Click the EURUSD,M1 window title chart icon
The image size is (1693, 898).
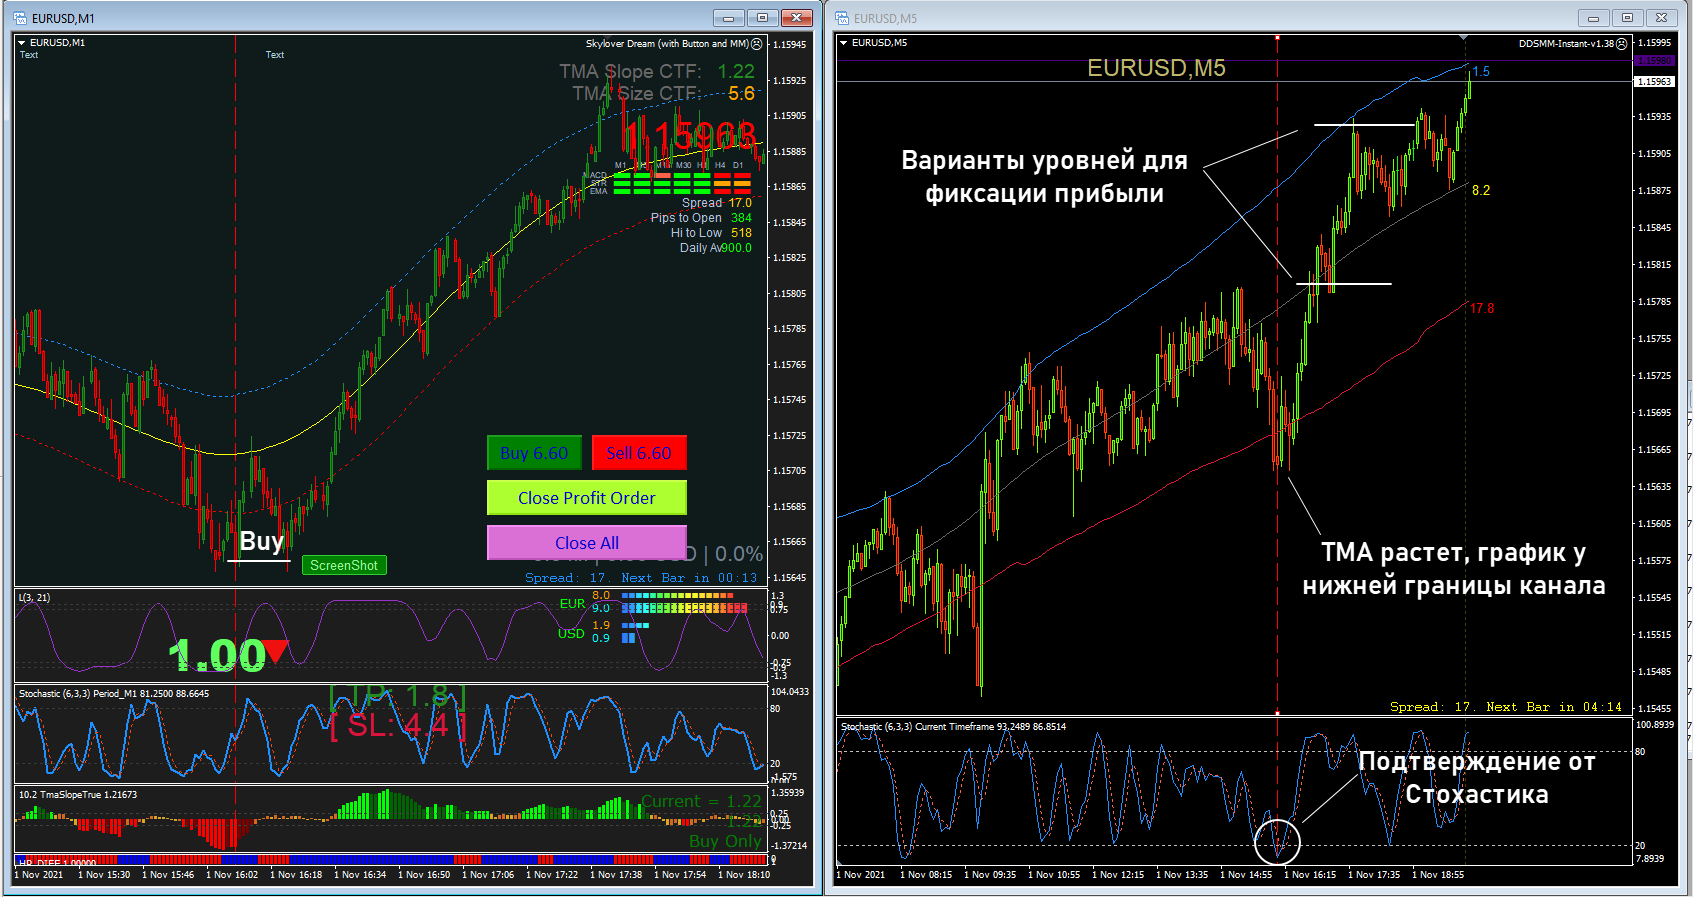click(x=20, y=18)
